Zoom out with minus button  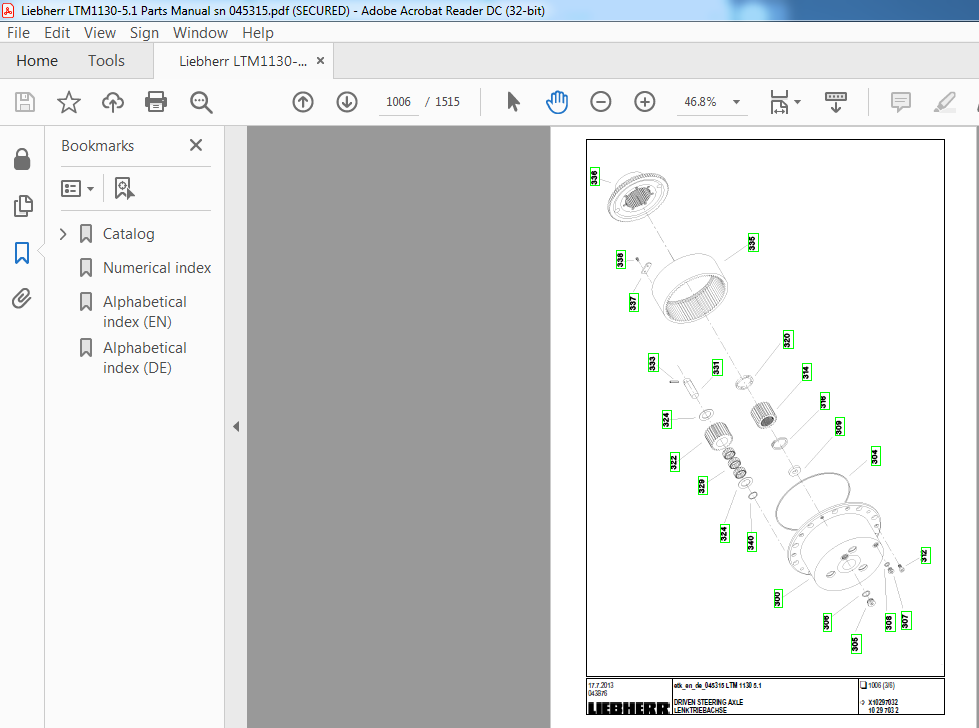601,102
